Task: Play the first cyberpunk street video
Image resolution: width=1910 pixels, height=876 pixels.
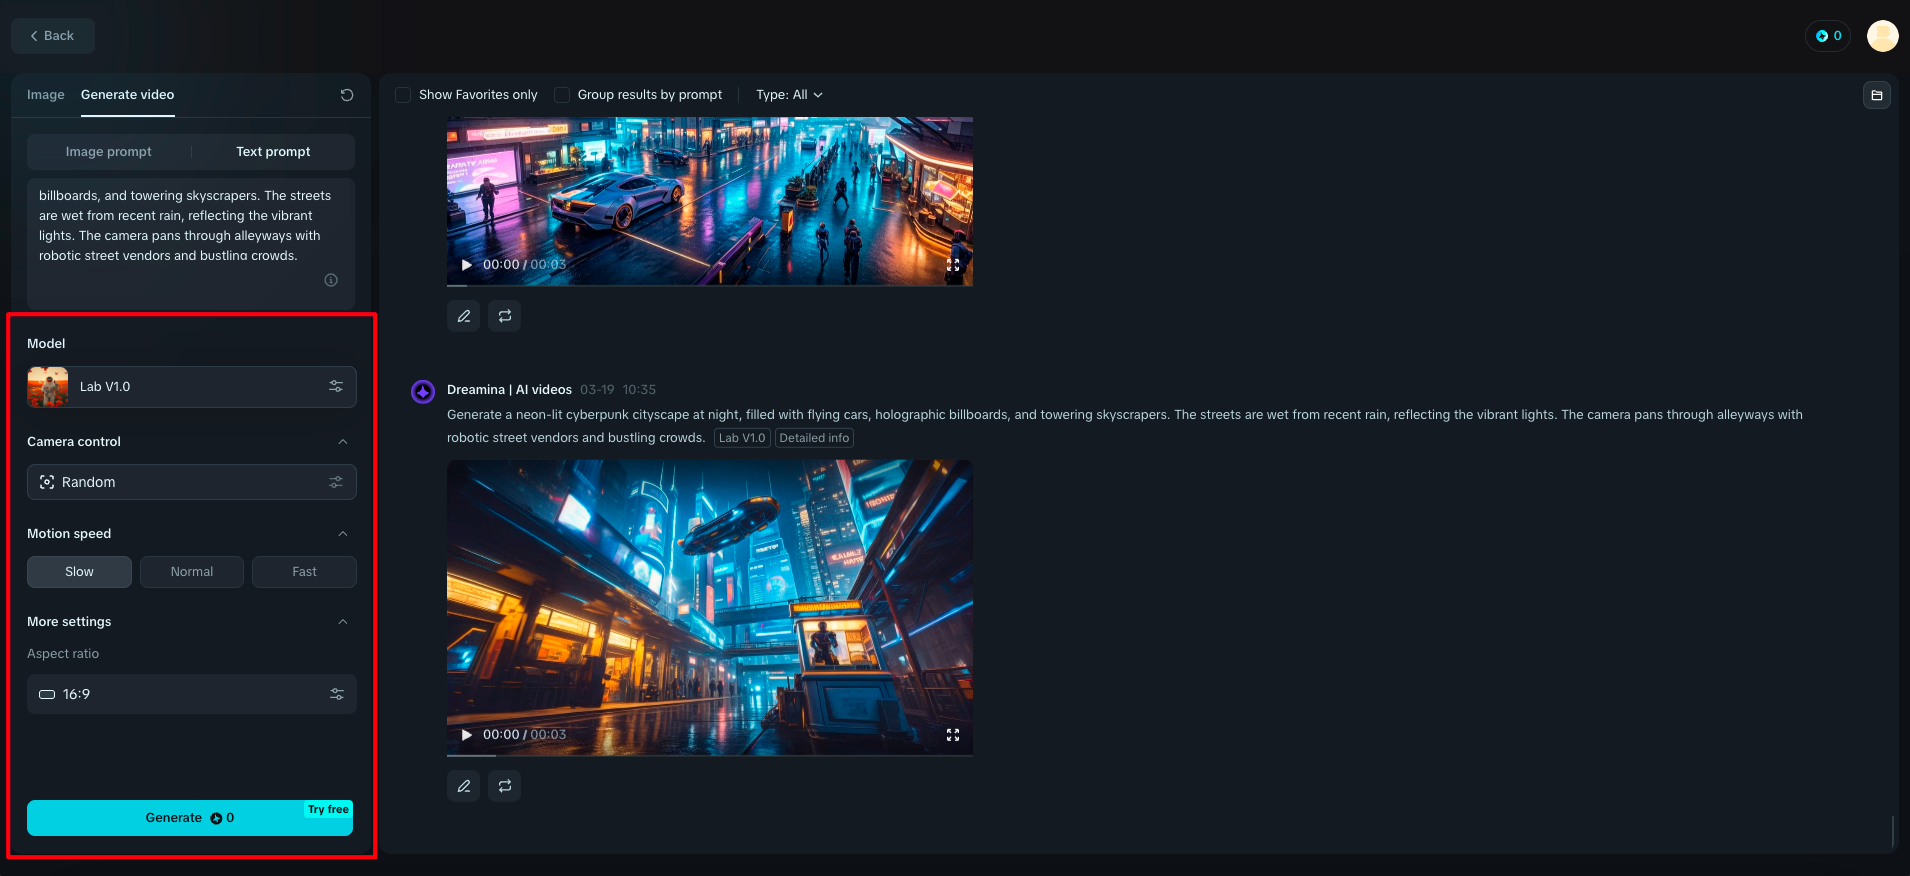Action: [466, 265]
